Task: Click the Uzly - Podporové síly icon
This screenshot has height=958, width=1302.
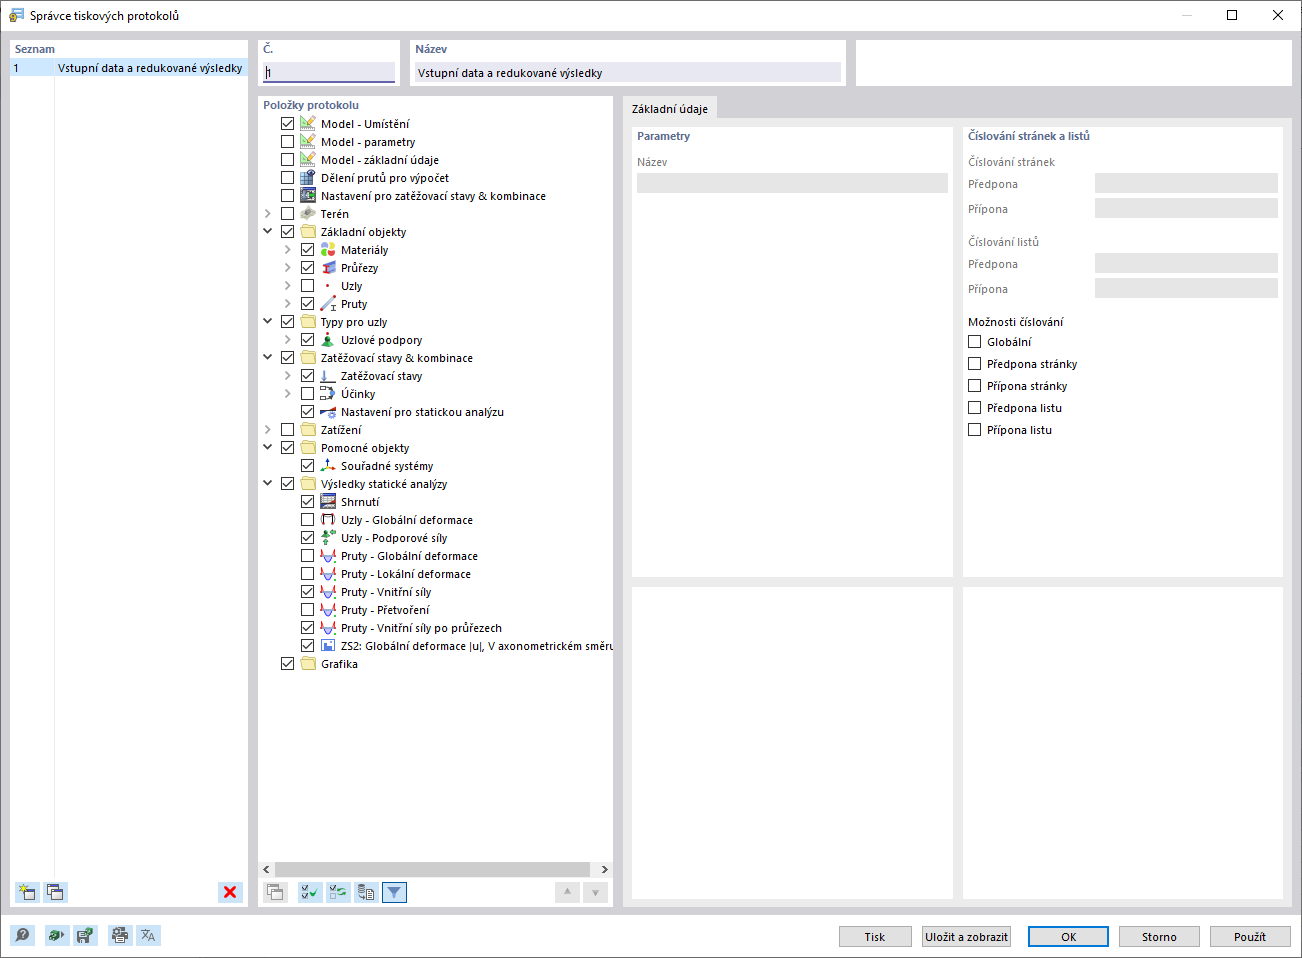Action: (328, 538)
